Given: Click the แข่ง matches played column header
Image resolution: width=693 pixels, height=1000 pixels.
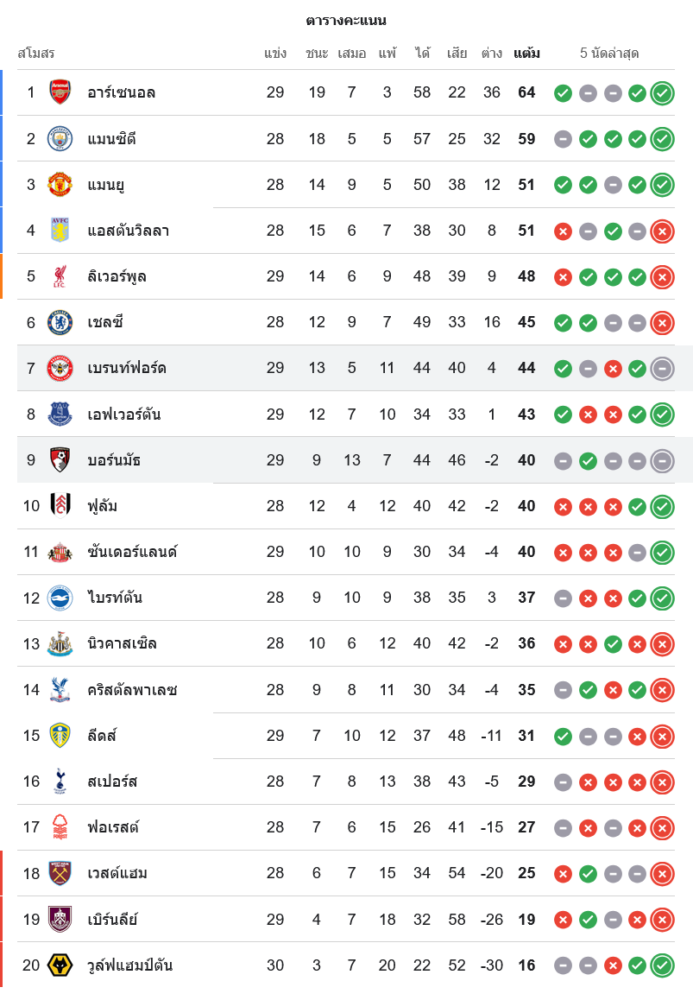Looking at the screenshot, I should pos(275,53).
